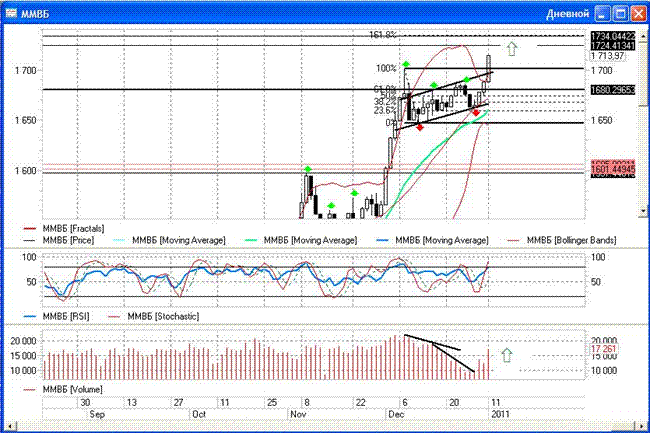Click the 1734.04422 price level label
The image size is (650, 433).
click(x=613, y=36)
